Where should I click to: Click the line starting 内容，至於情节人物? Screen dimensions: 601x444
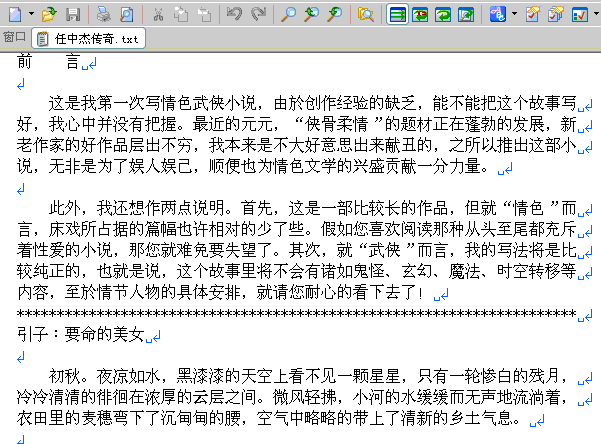221,293
